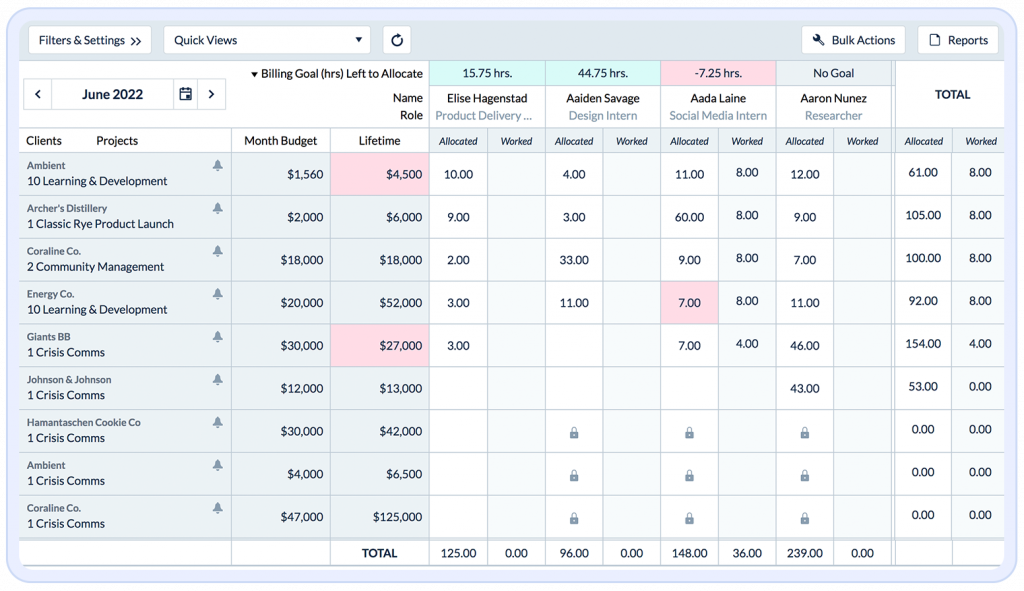Expand Filters & Settings via the double chevron
Viewport: 1024px width, 591px height.
[133, 40]
